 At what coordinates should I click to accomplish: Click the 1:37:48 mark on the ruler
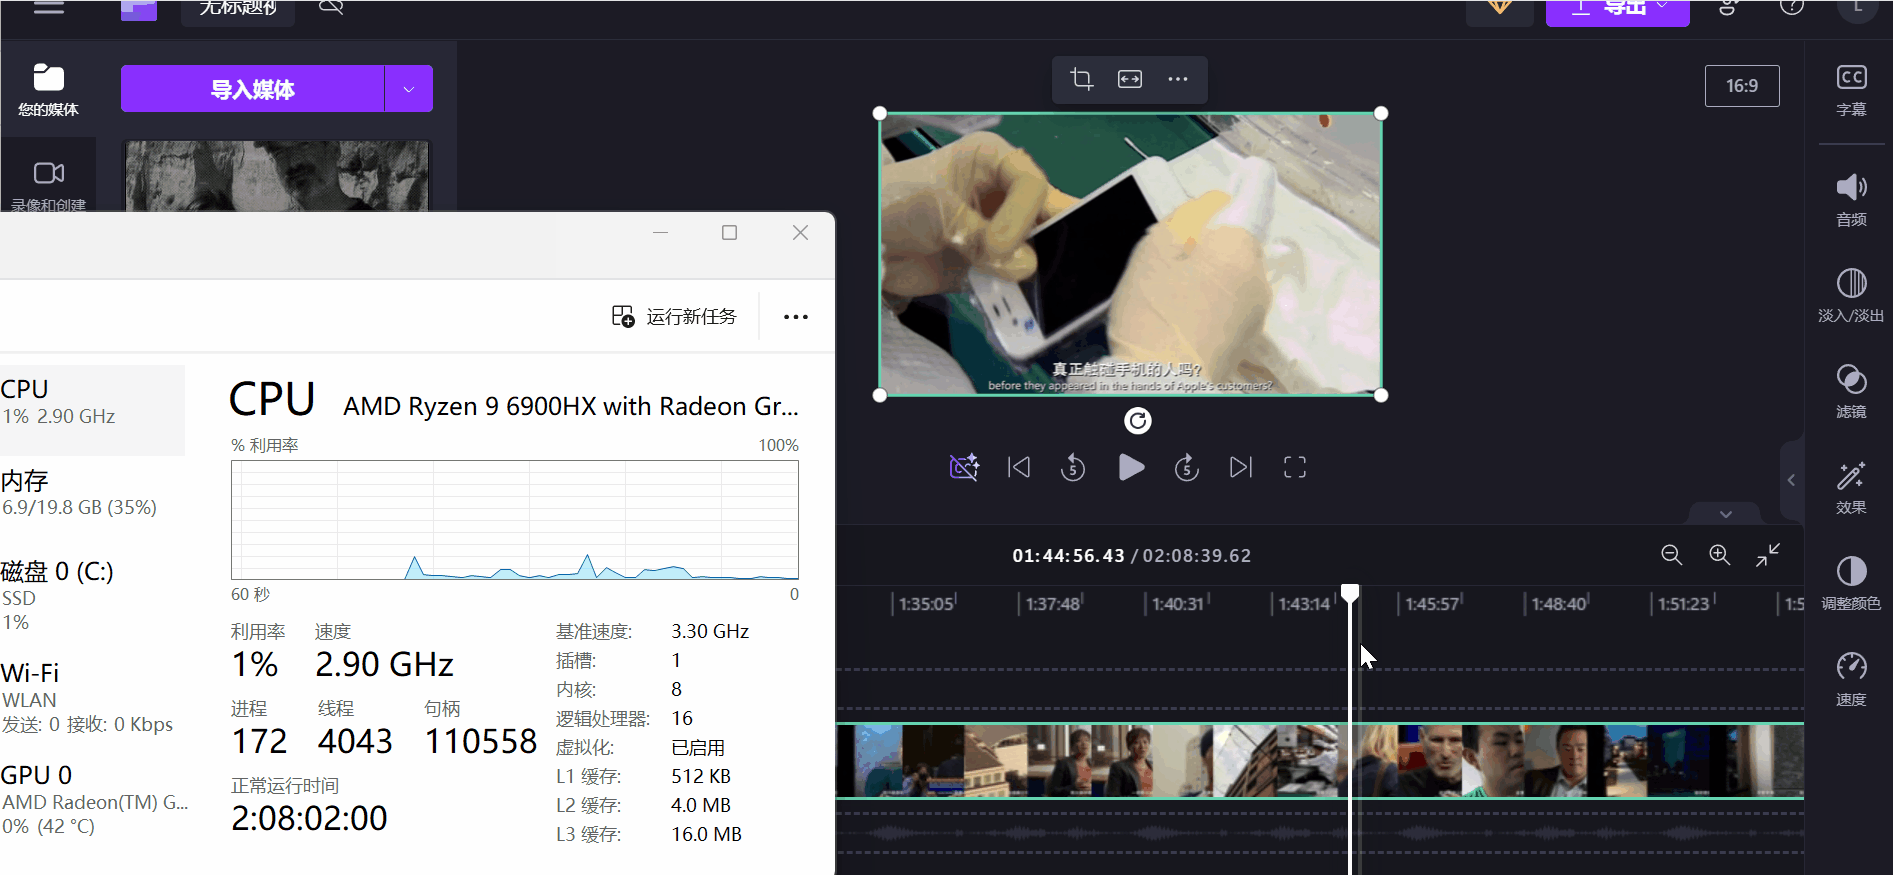[1052, 604]
